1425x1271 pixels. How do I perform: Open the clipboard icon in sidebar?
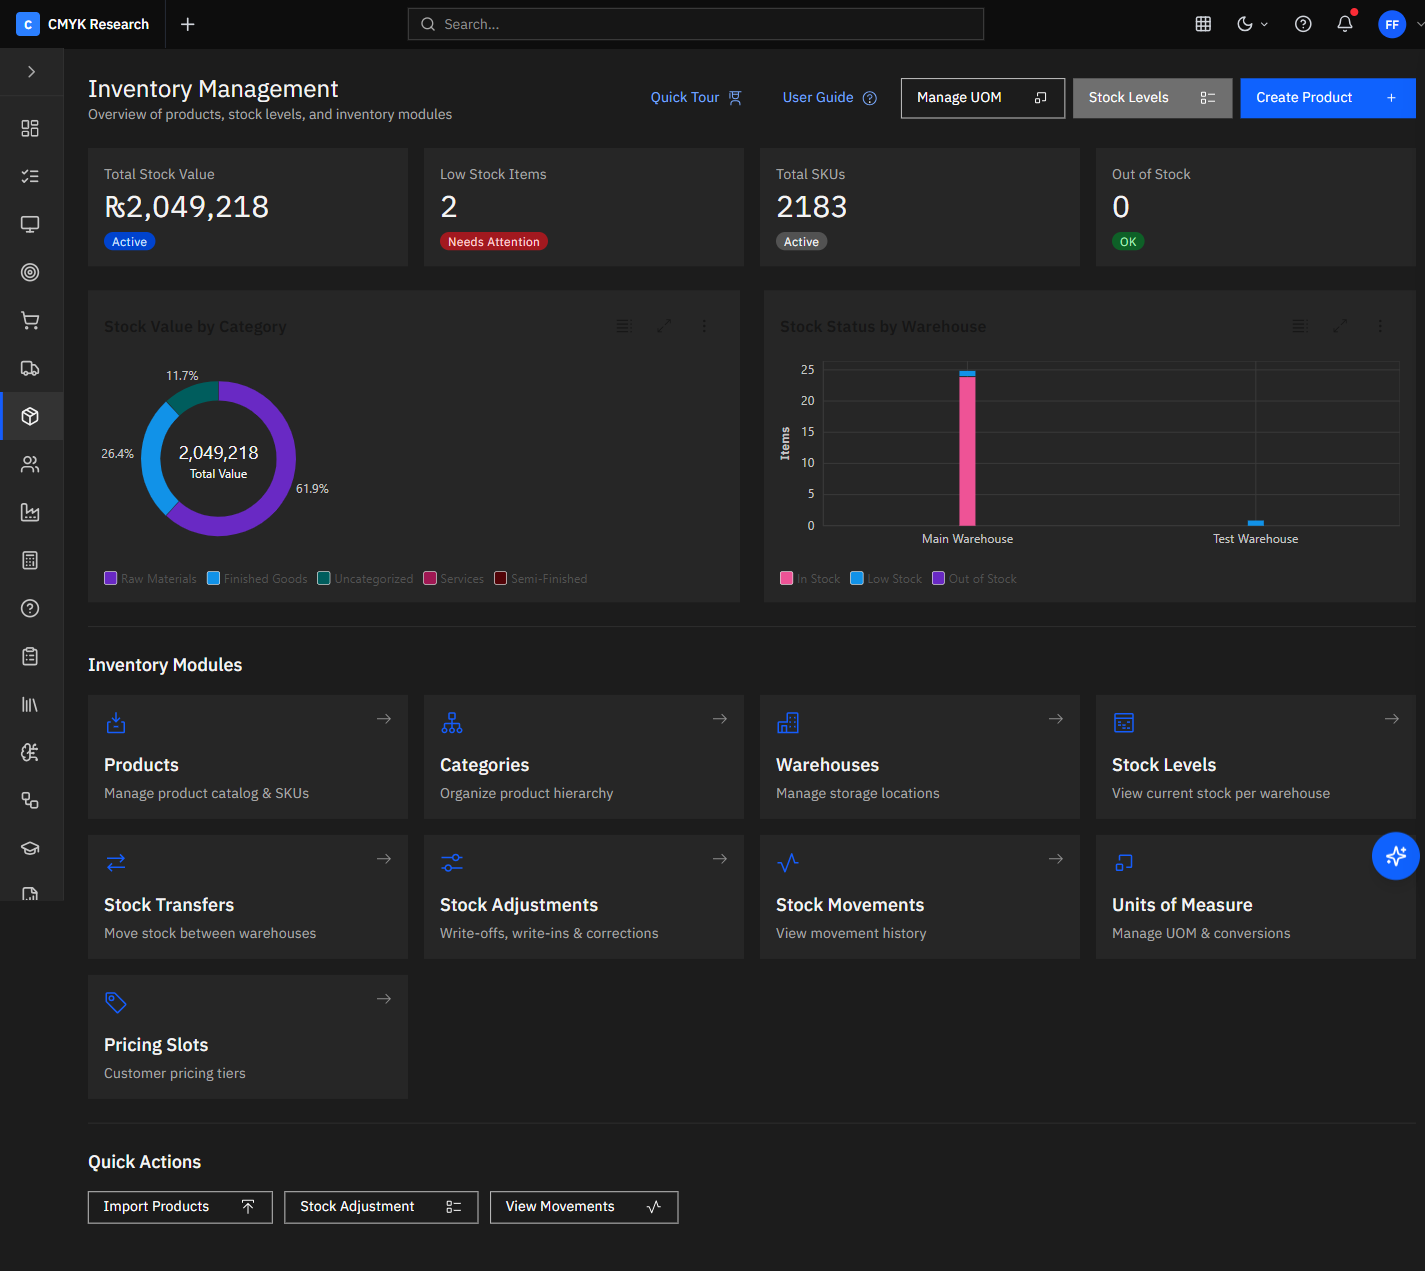[30, 656]
